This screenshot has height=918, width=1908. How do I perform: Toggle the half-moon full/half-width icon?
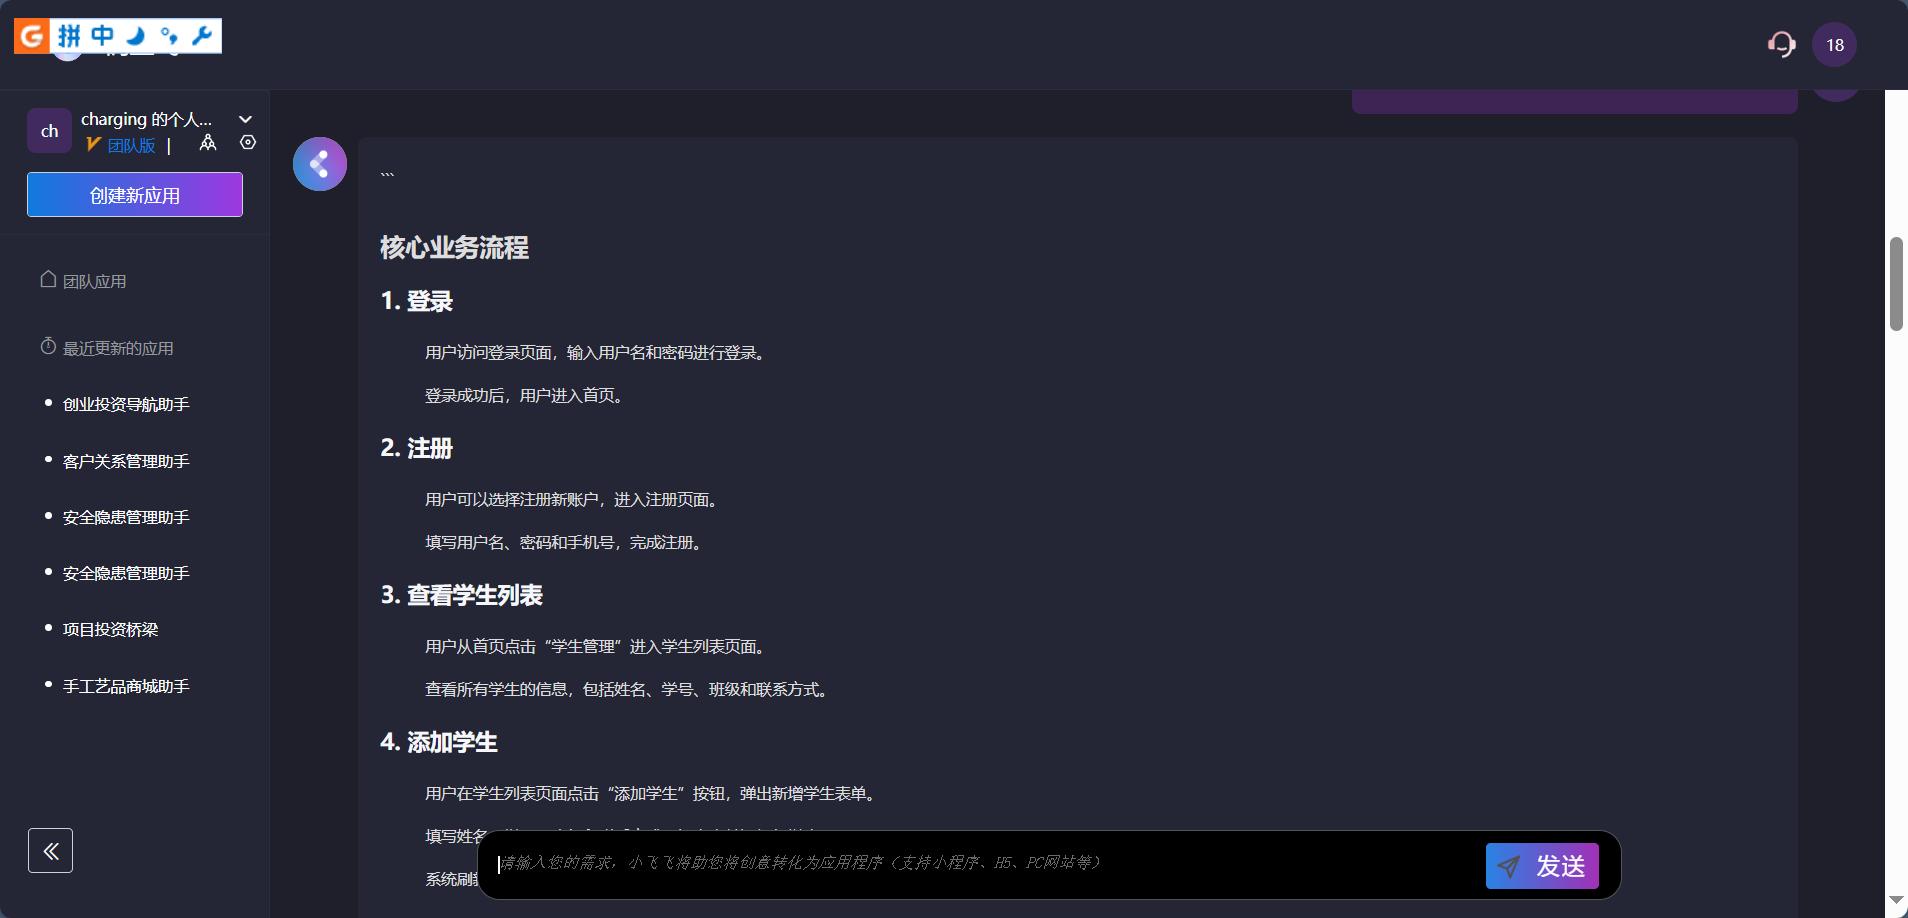click(136, 37)
